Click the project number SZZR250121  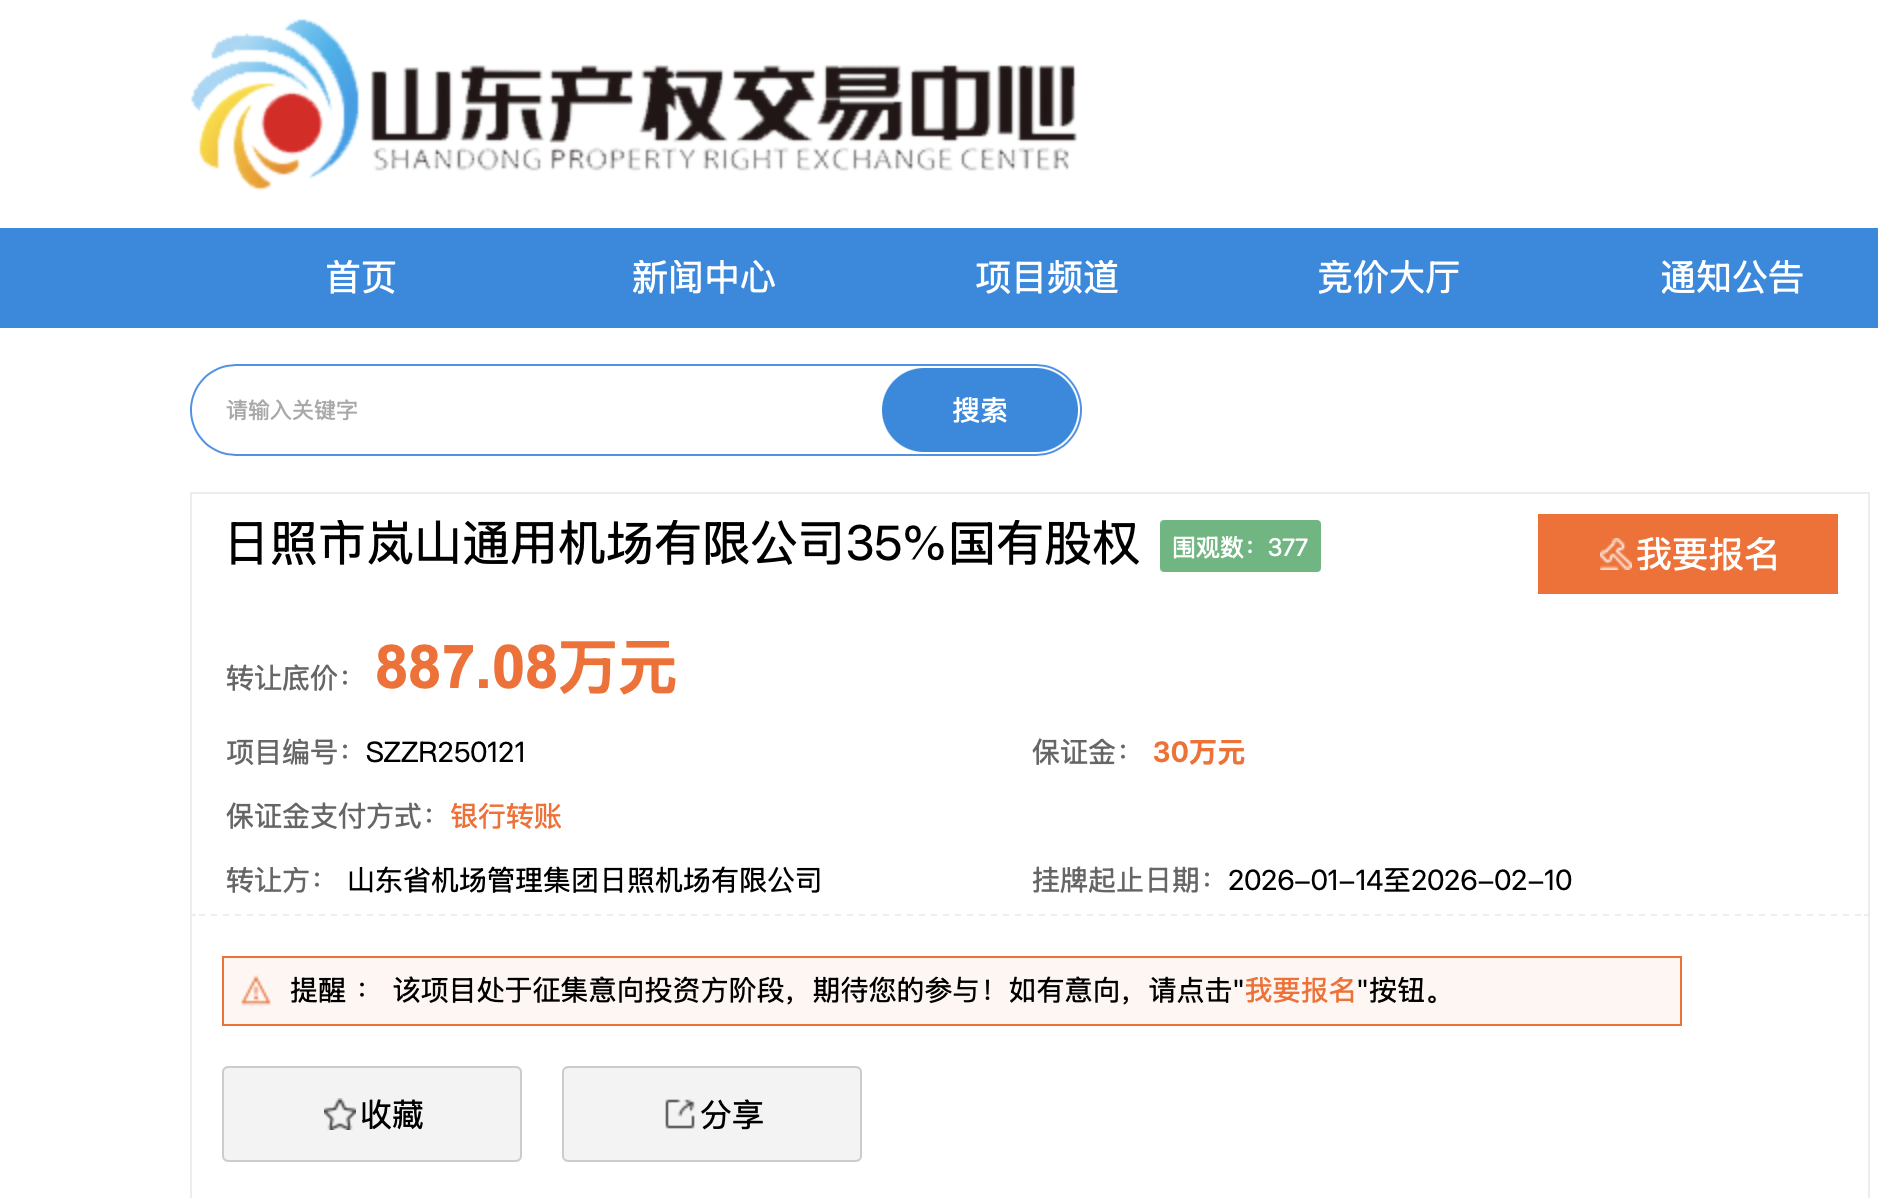tap(445, 752)
